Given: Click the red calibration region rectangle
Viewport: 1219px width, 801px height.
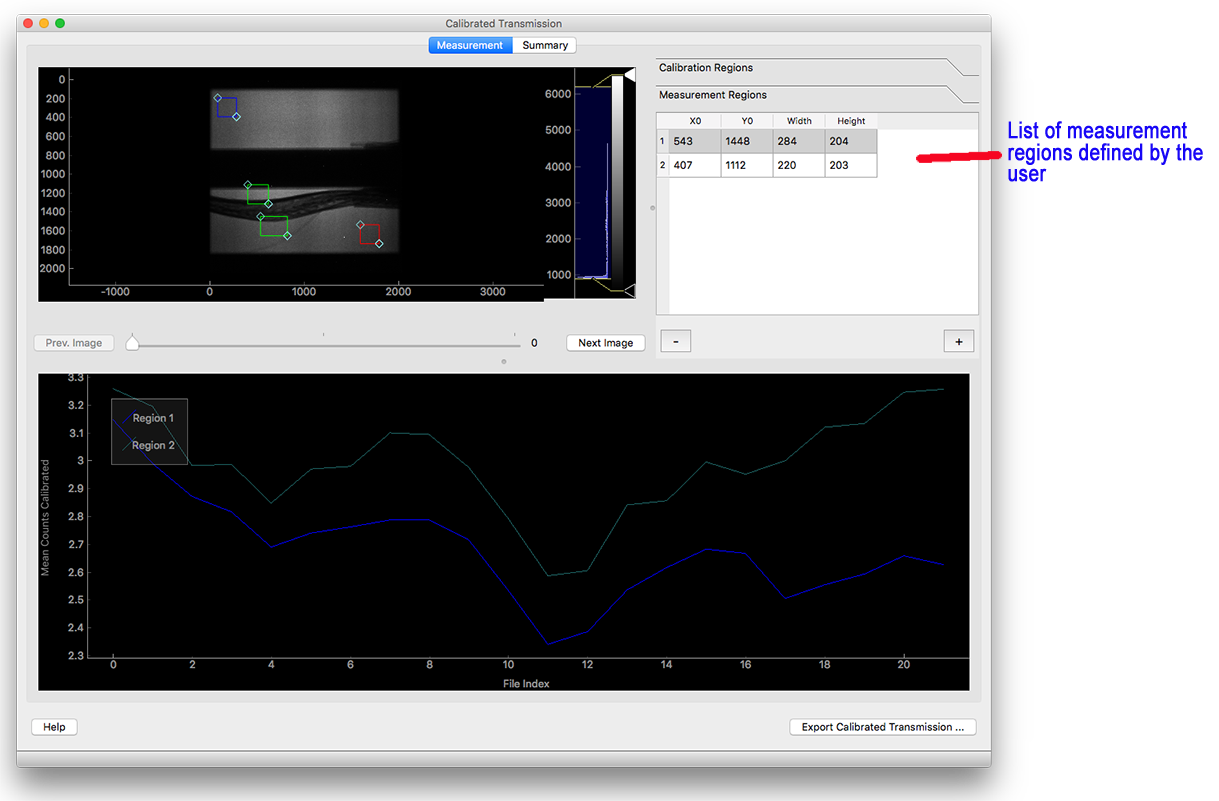Looking at the screenshot, I should pos(369,234).
